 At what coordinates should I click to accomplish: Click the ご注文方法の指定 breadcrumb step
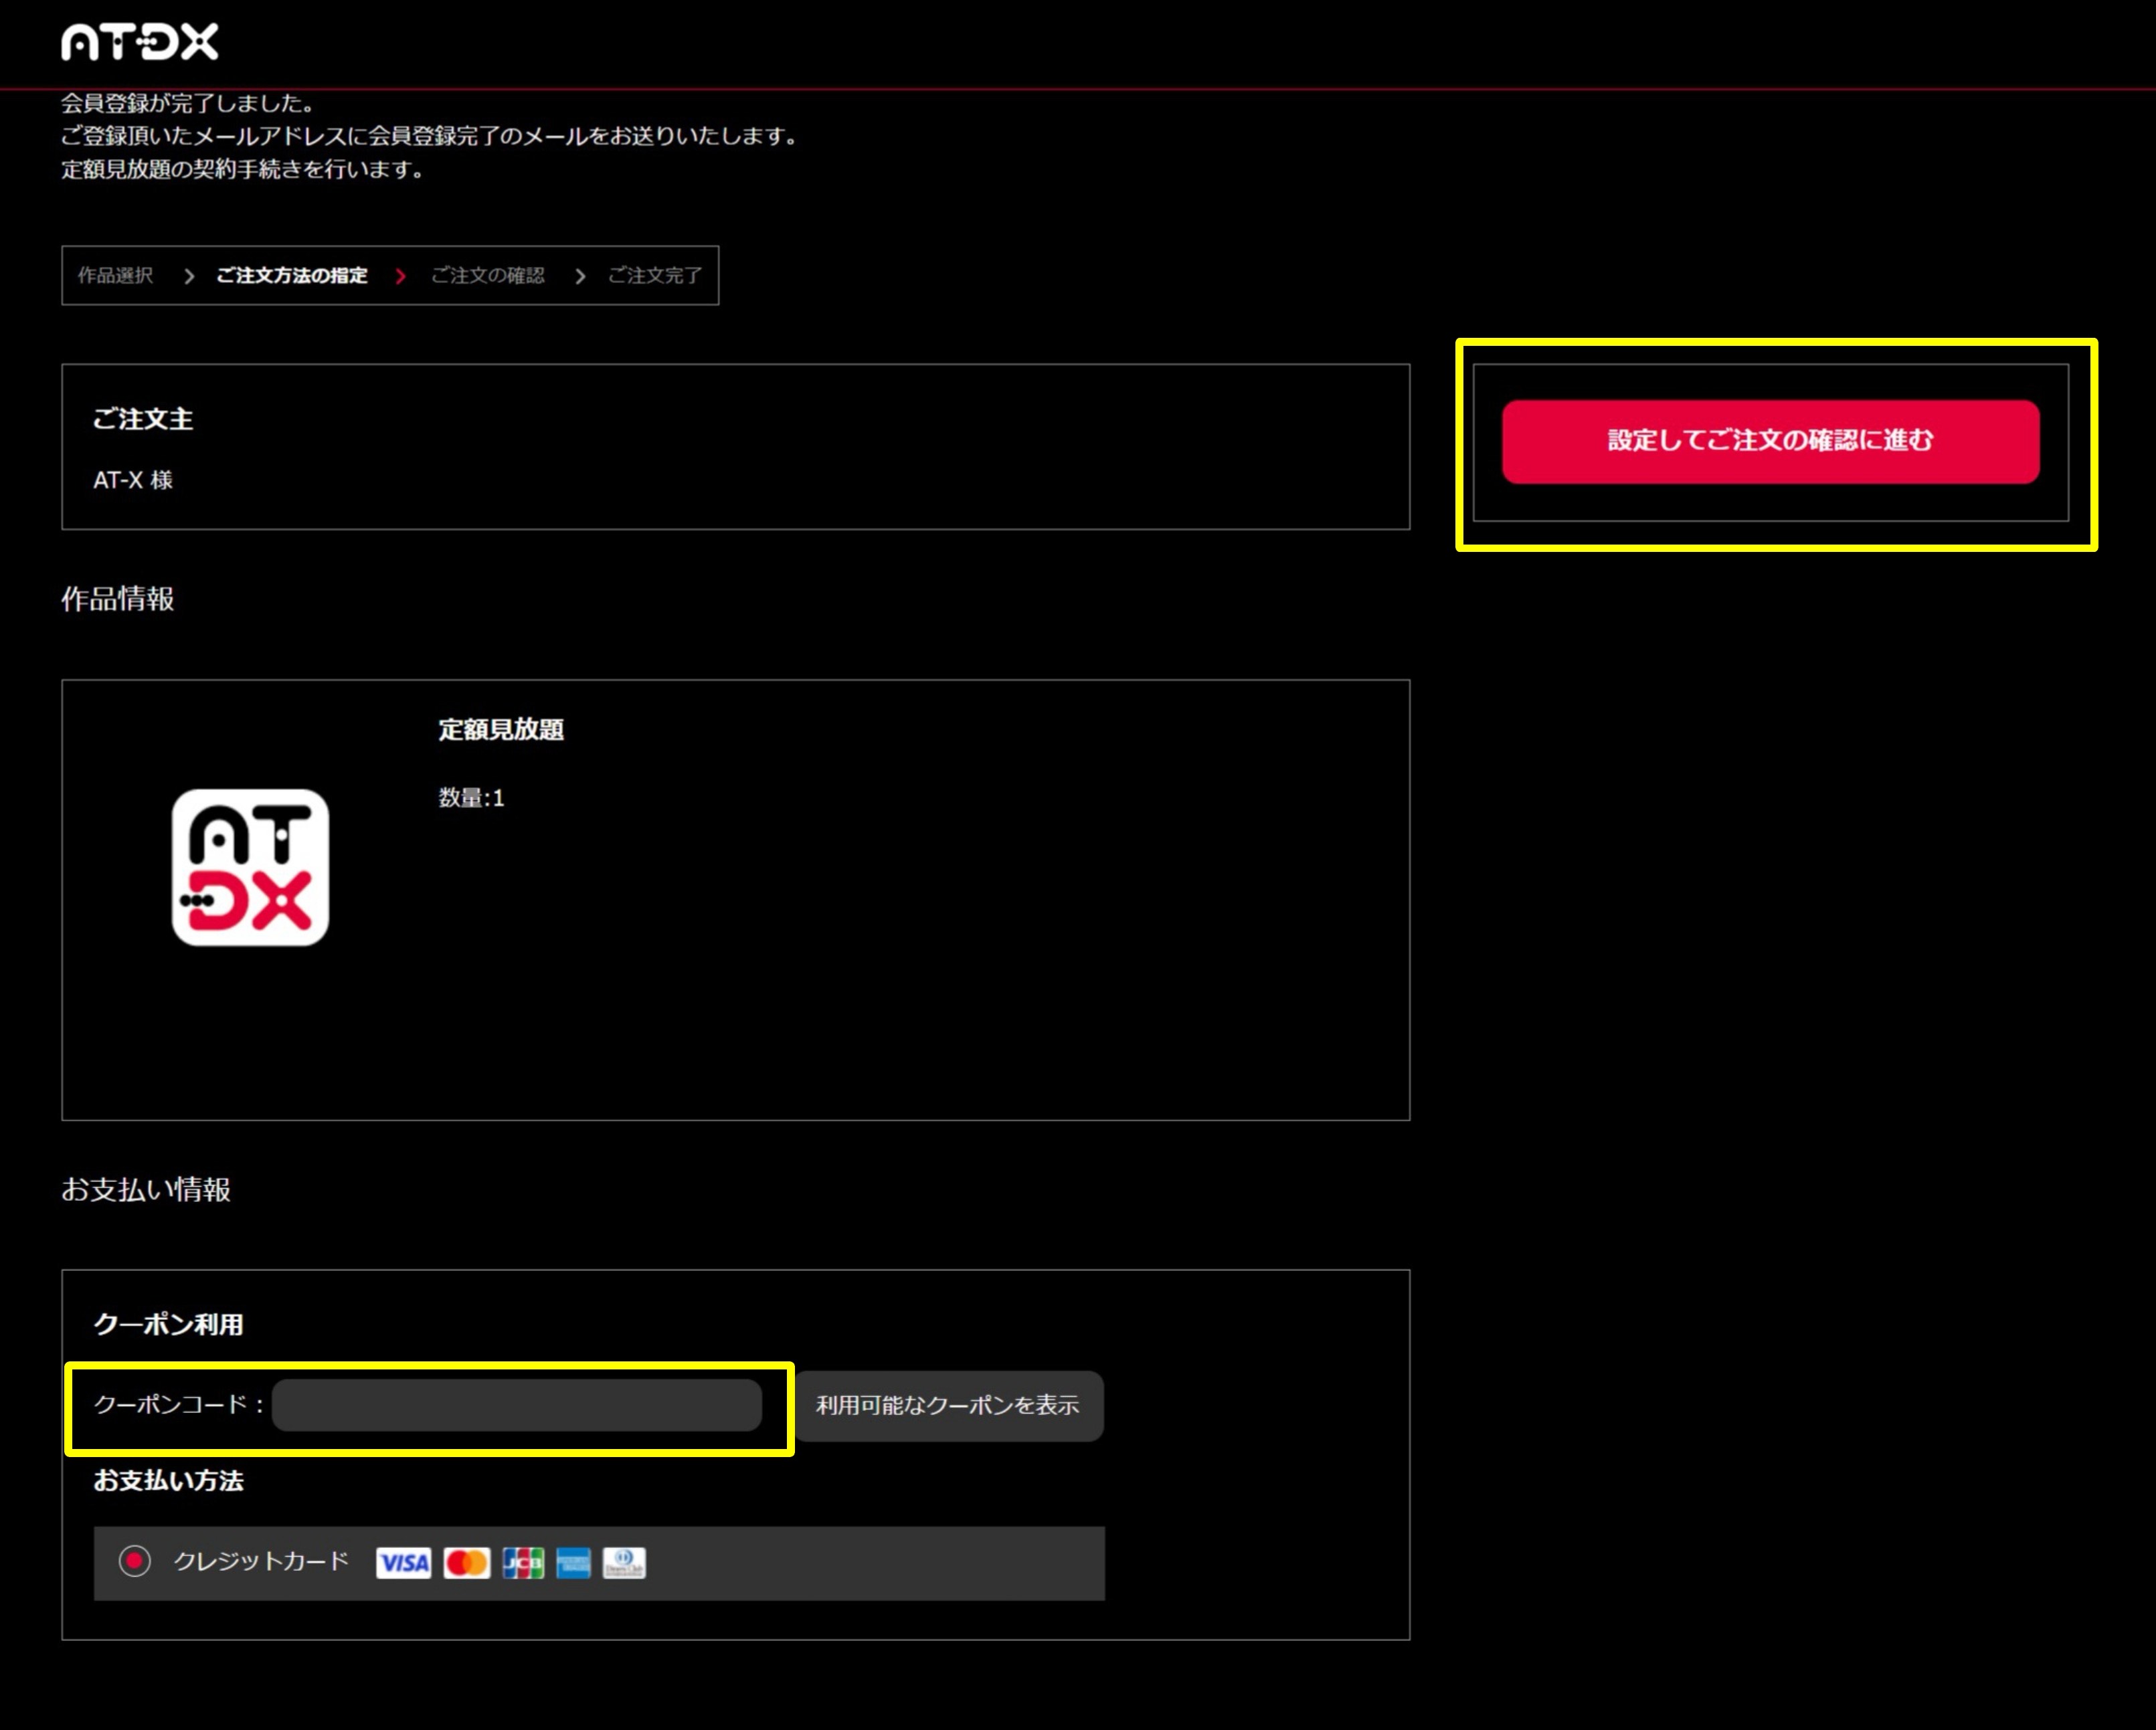(292, 275)
